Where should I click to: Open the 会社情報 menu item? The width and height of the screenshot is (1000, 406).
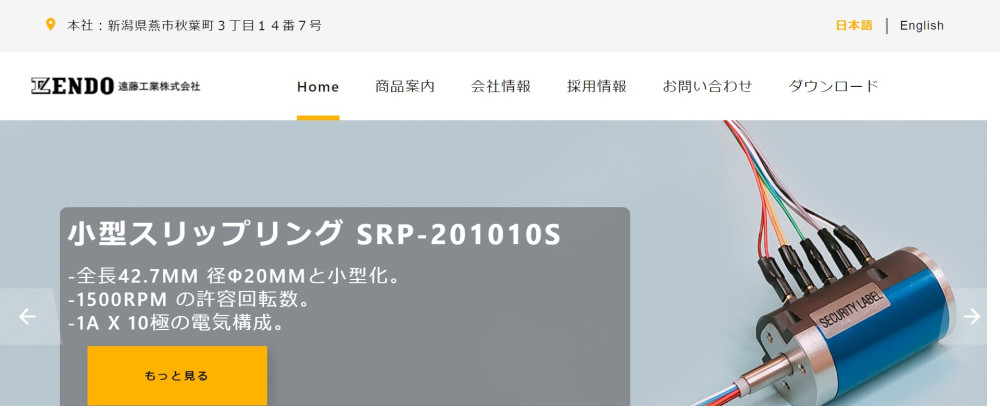click(x=501, y=87)
